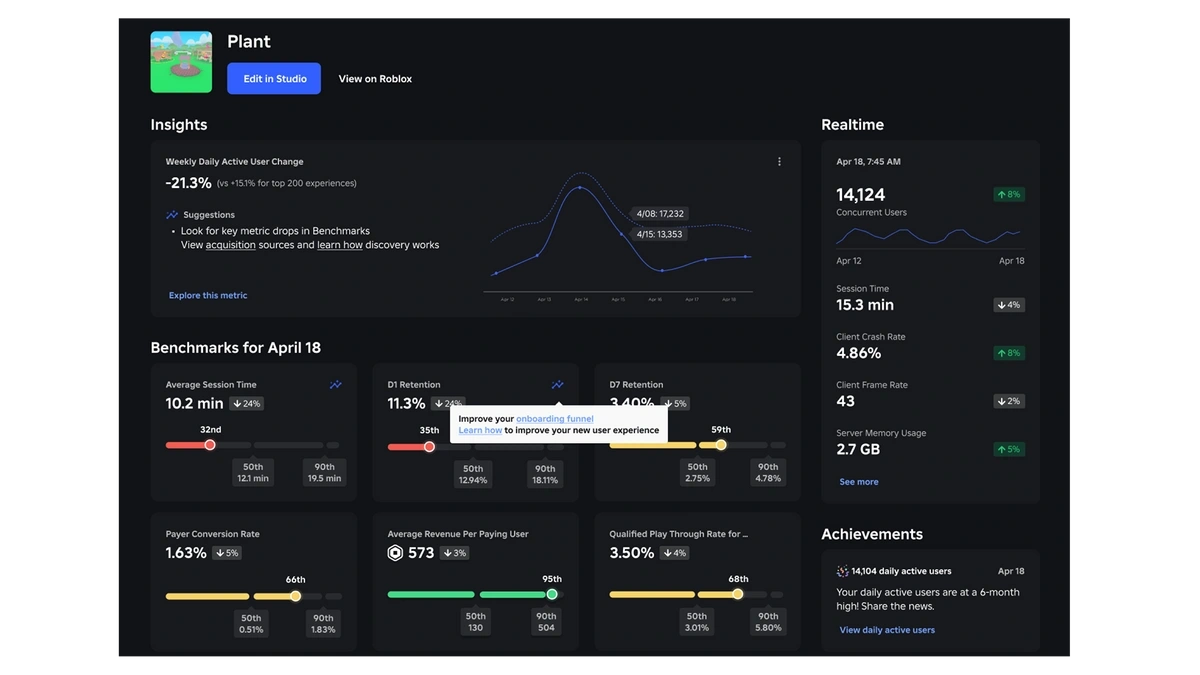
Task: Click the 8% up badge for Client Crash Rate
Action: (1009, 353)
